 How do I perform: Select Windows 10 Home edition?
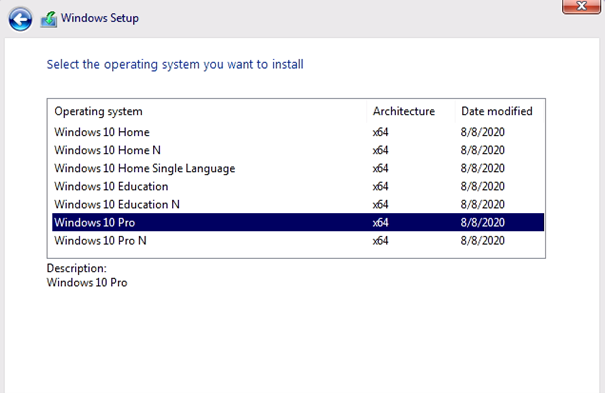298,132
